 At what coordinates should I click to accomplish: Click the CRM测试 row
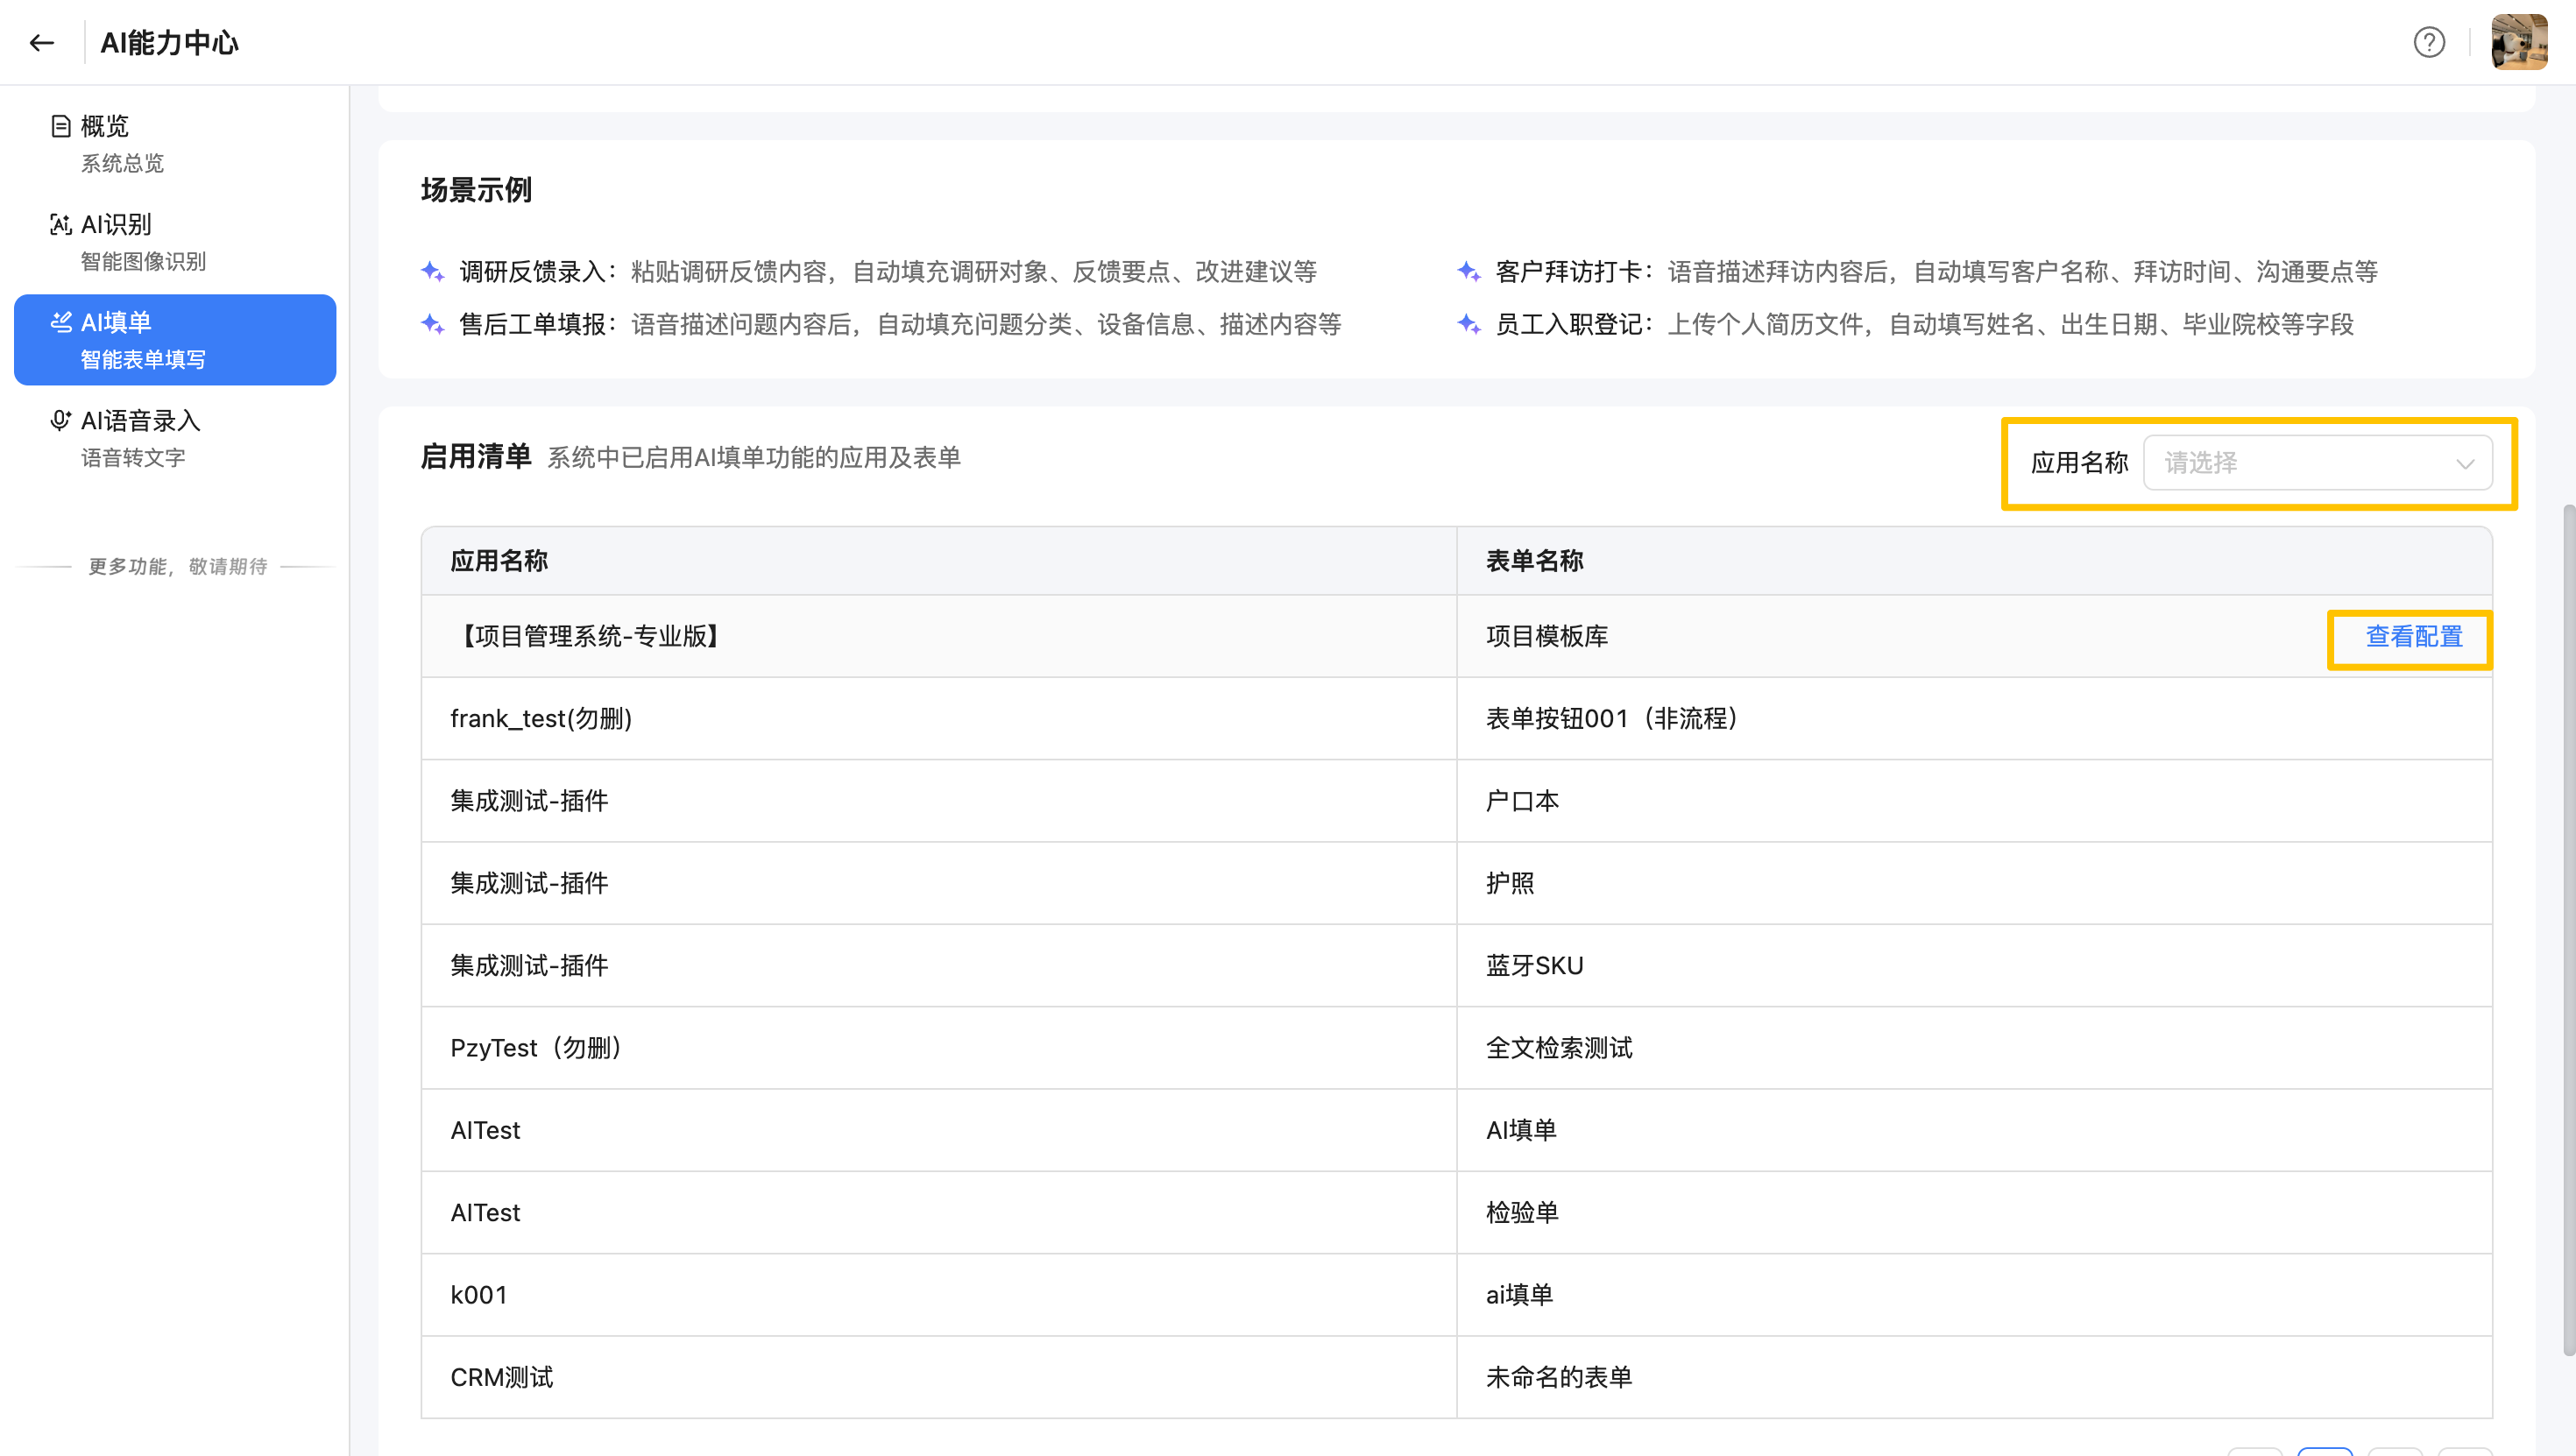click(x=502, y=1377)
